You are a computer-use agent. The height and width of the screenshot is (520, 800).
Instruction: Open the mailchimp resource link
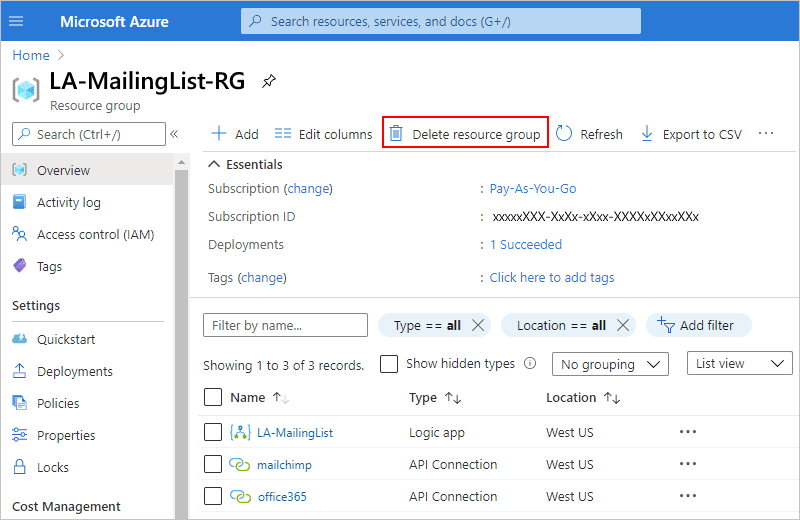(284, 465)
